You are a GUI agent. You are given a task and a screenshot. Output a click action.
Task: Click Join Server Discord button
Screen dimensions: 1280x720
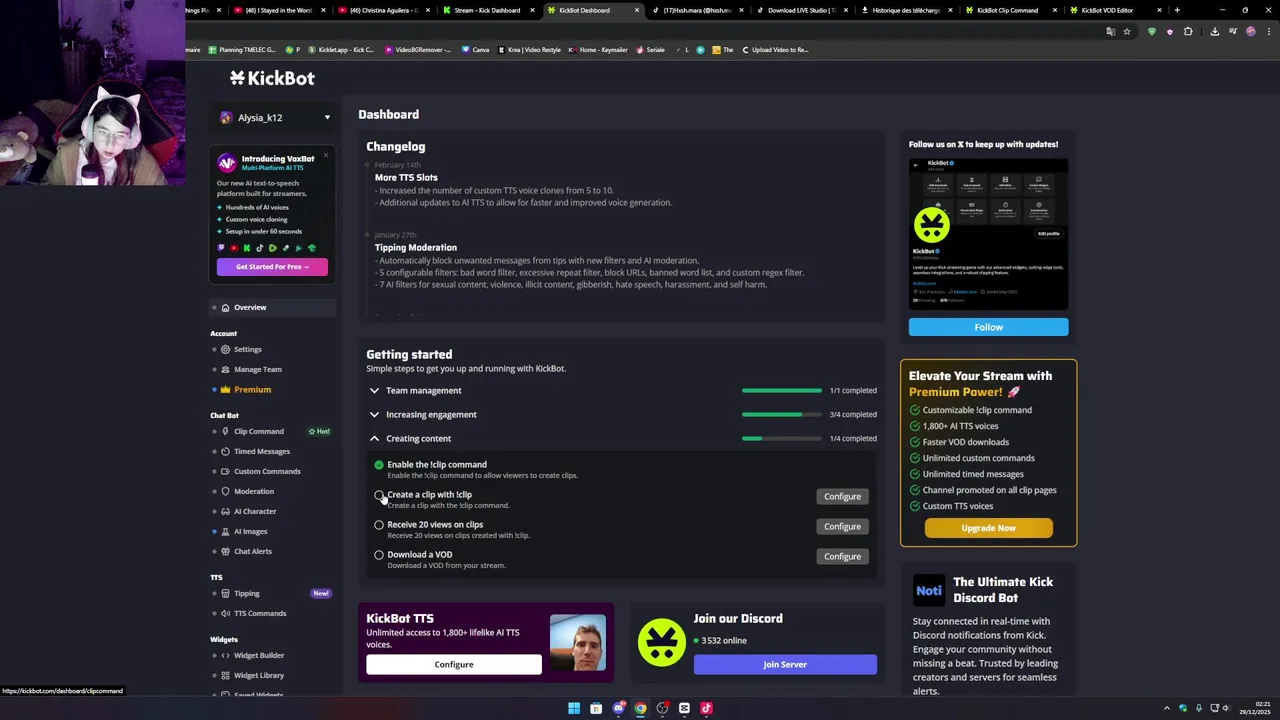(x=785, y=664)
